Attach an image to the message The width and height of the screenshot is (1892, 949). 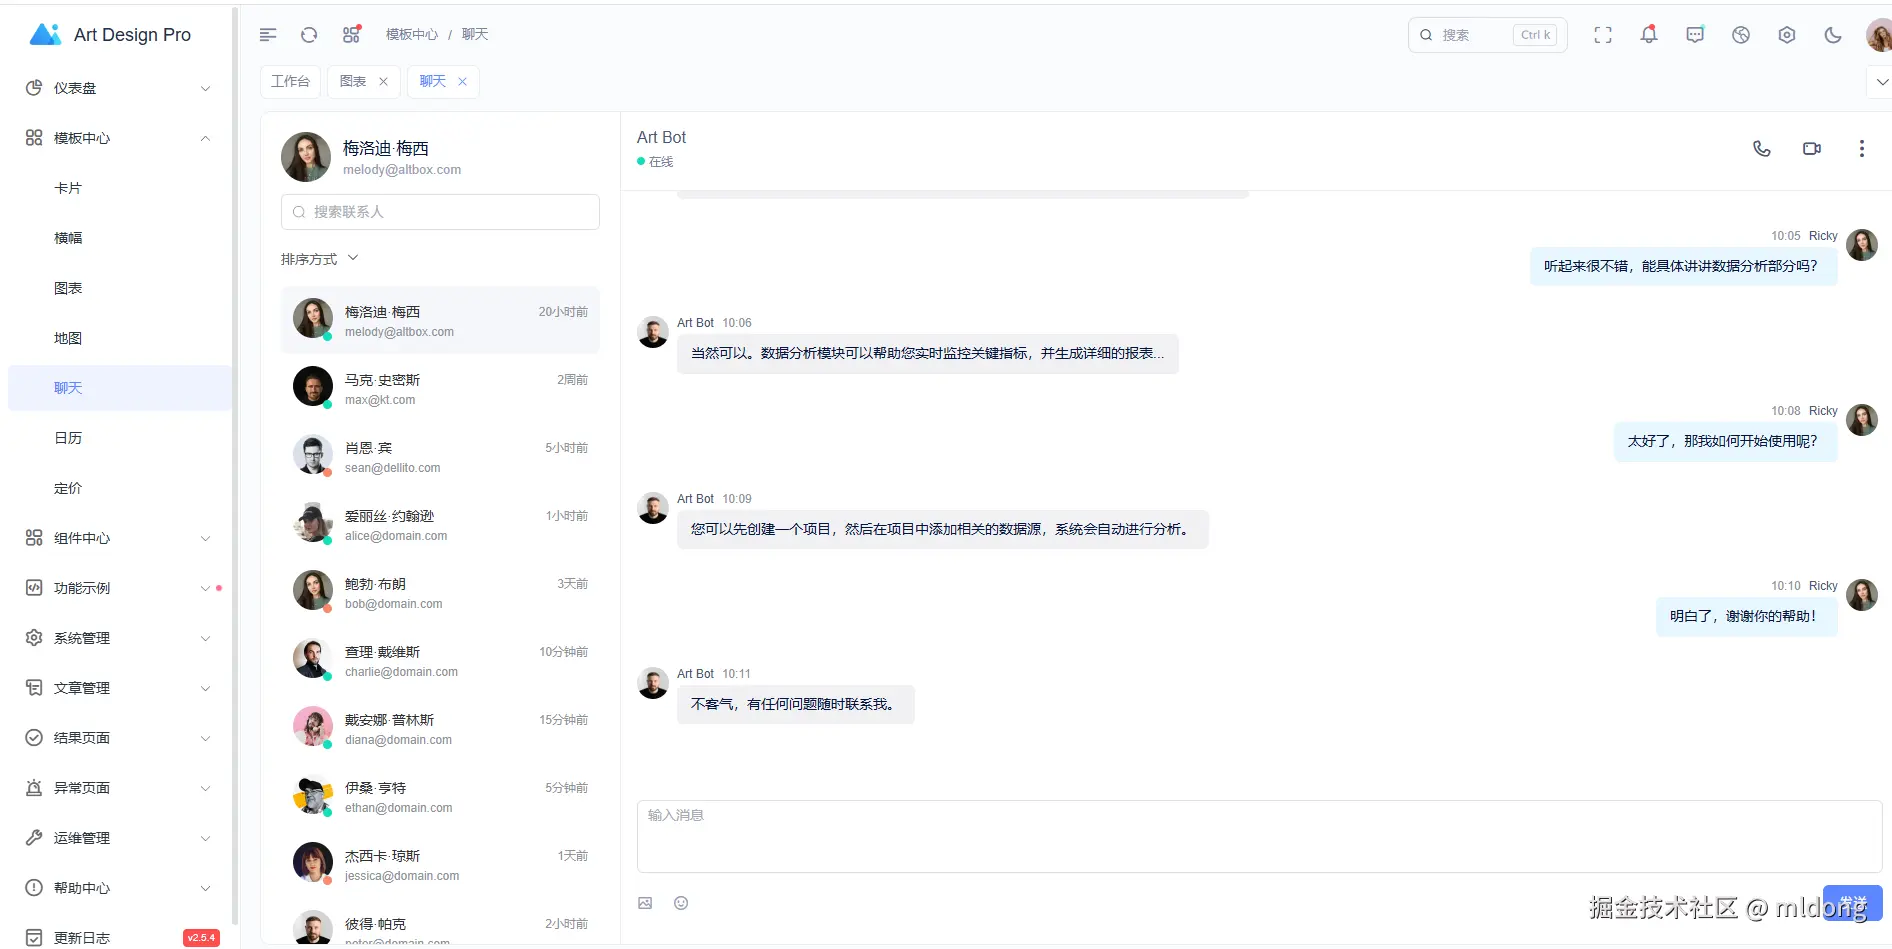645,903
